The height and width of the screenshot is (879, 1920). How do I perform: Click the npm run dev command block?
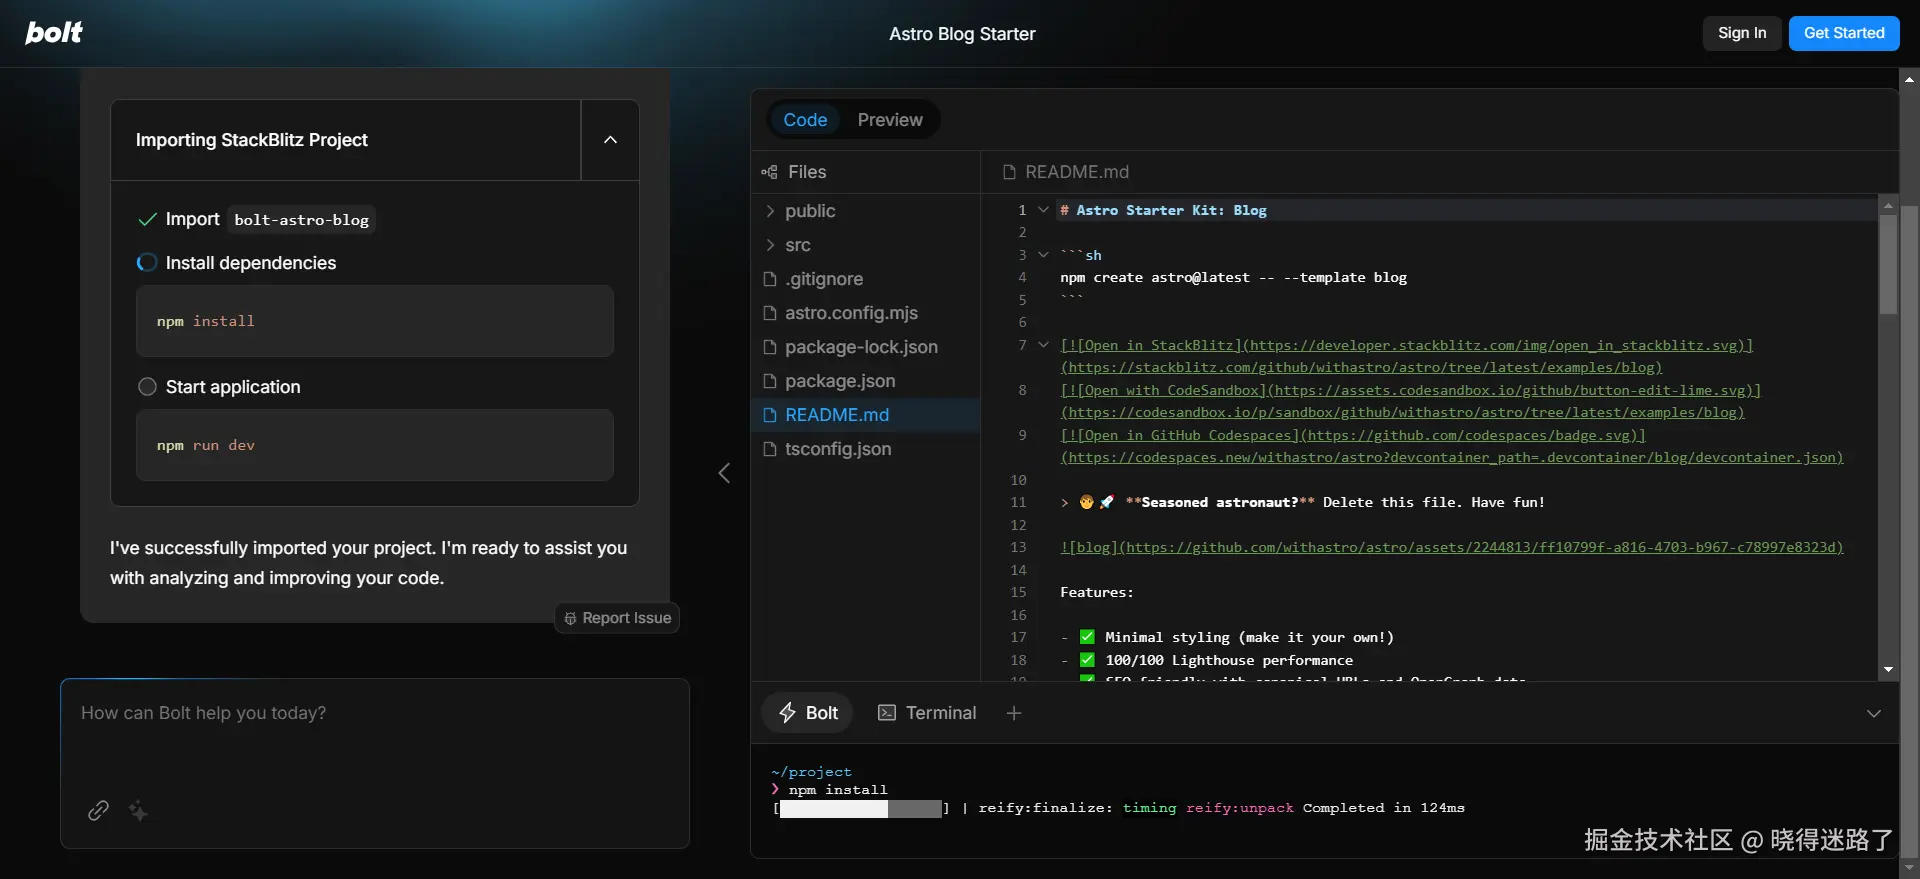pyautogui.click(x=375, y=445)
